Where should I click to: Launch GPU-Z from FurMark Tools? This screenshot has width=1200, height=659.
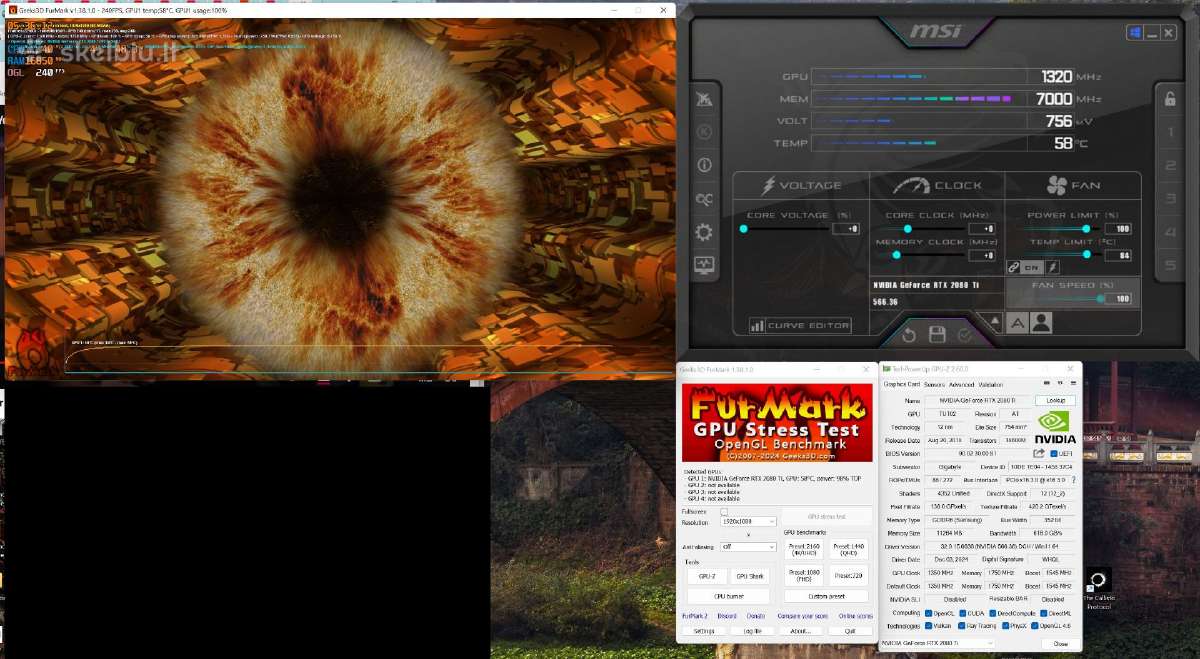pyautogui.click(x=707, y=576)
